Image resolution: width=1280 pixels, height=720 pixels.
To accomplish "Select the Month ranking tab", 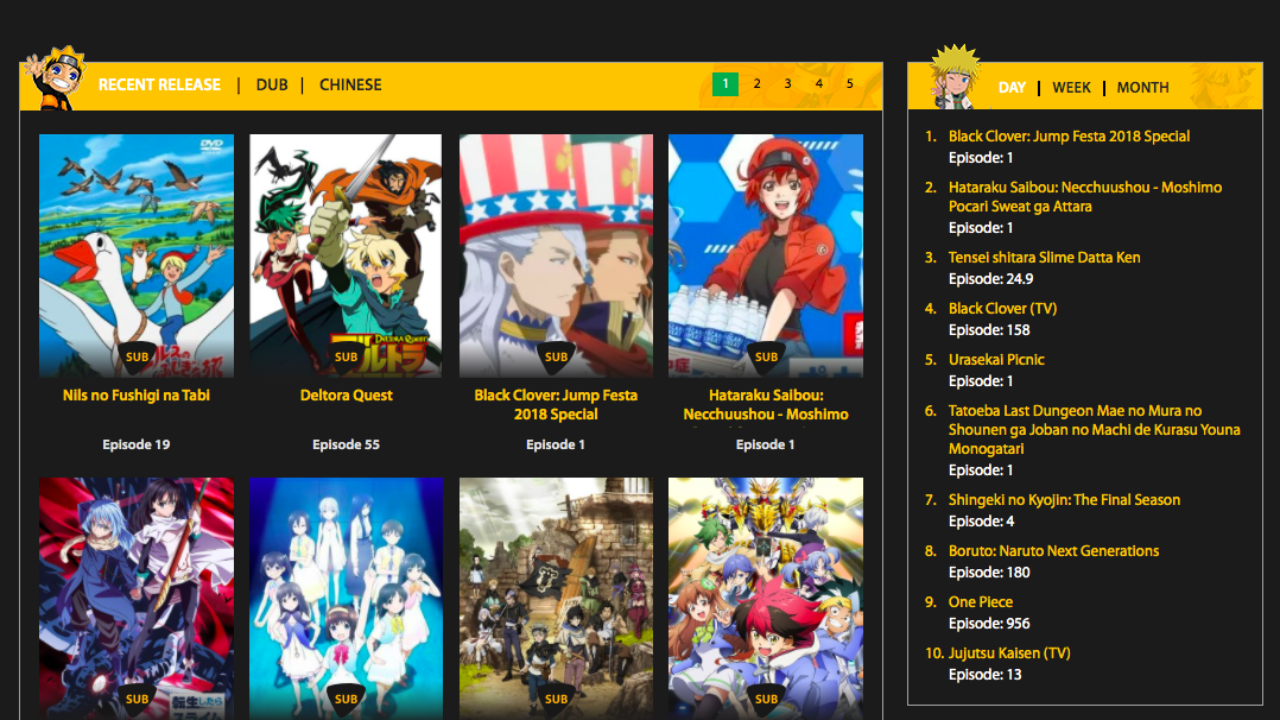I will point(1143,88).
